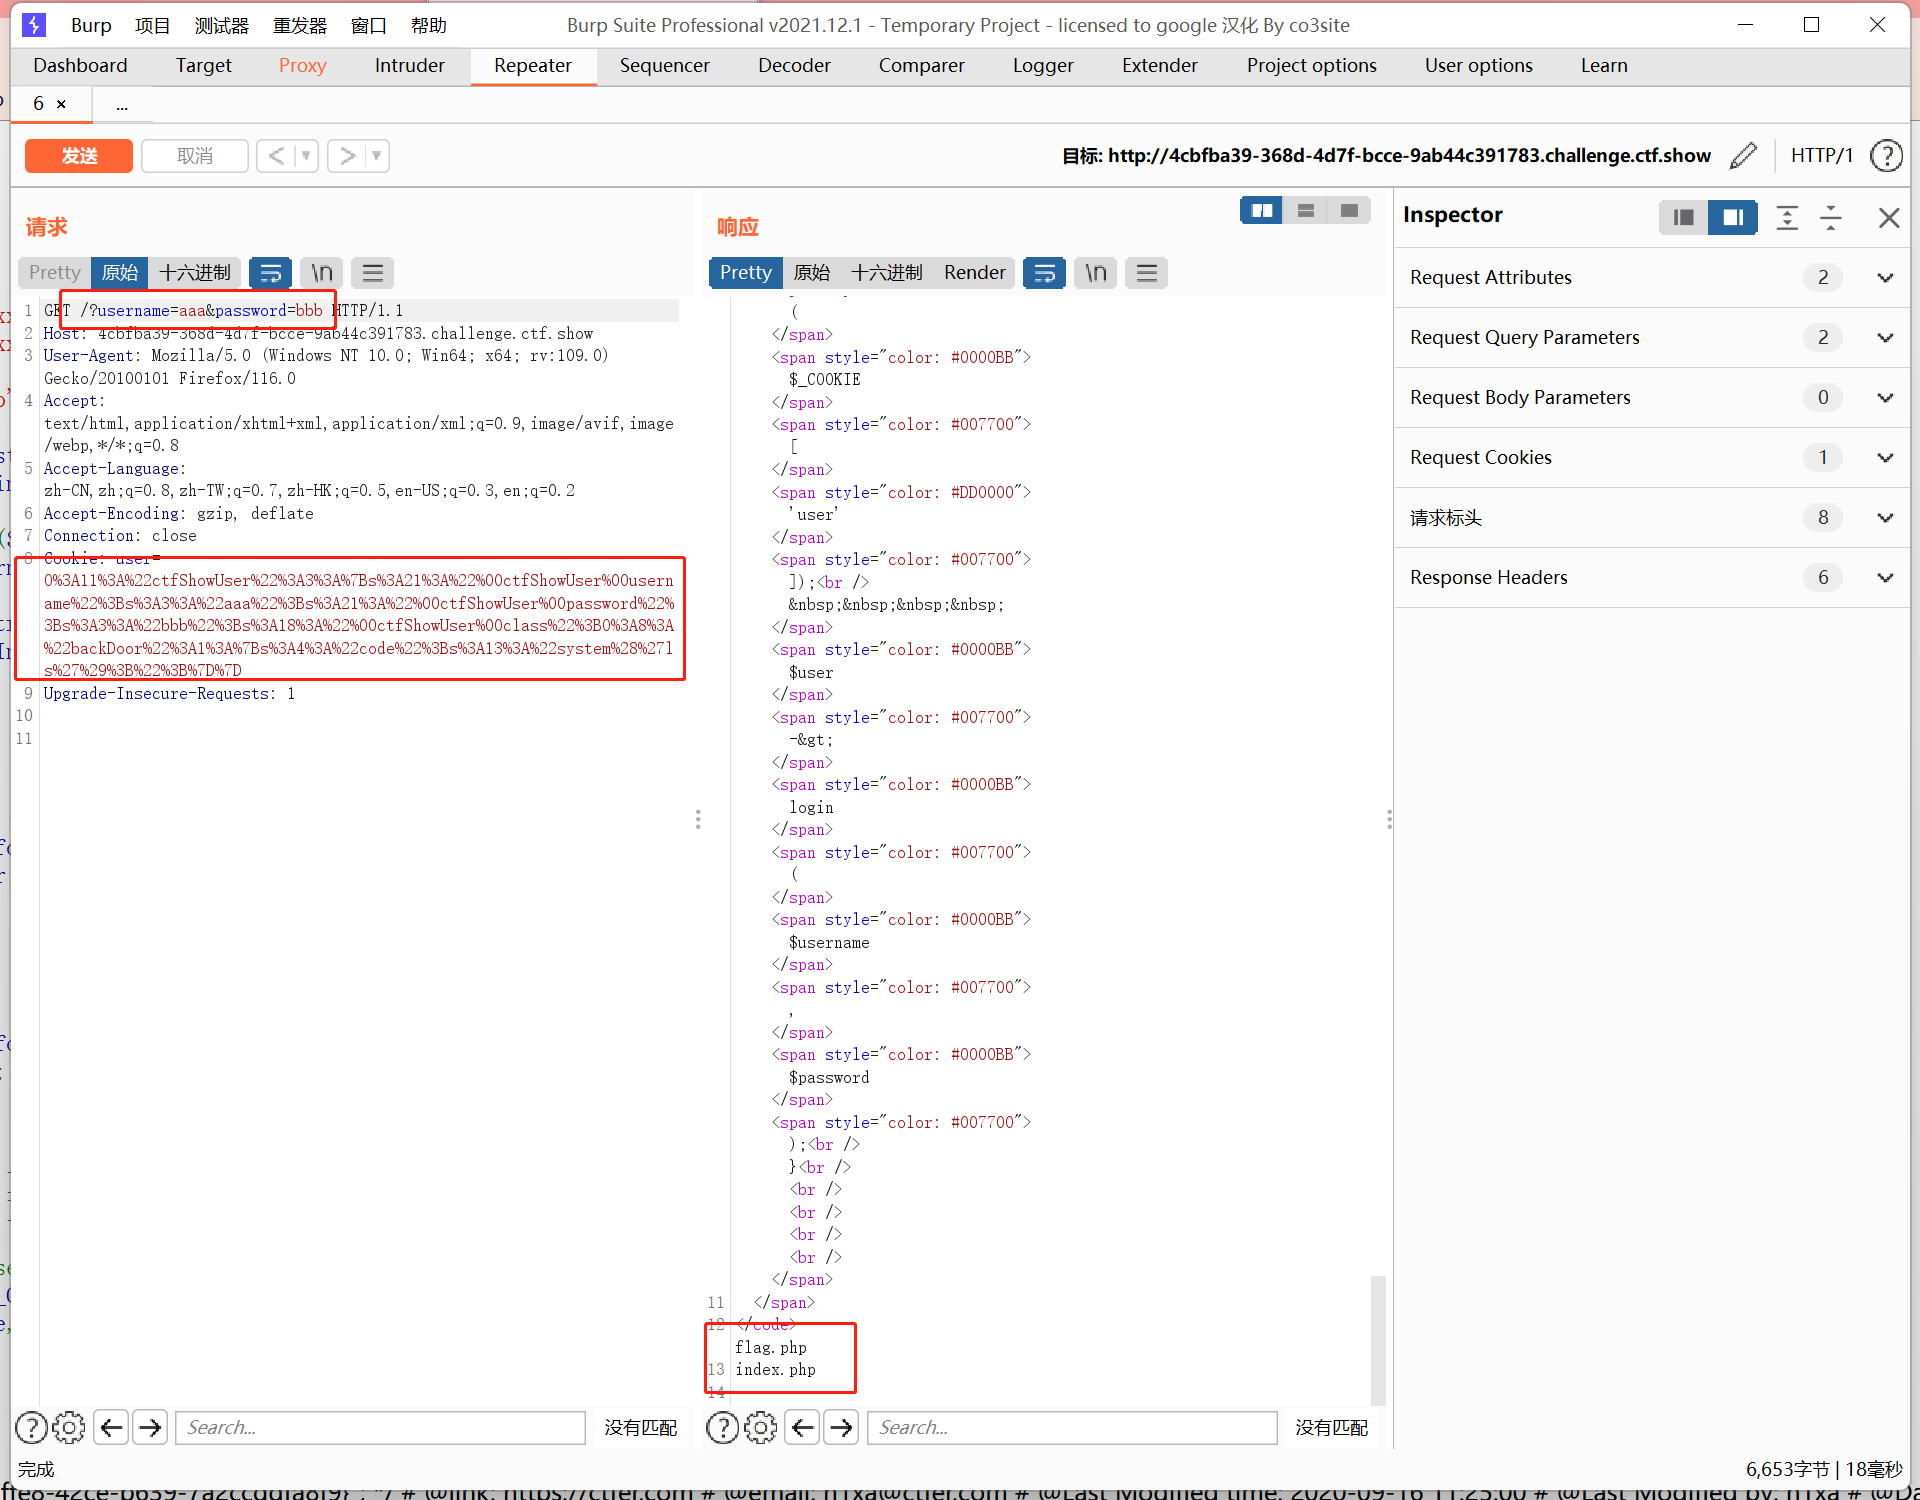The height and width of the screenshot is (1500, 1920).
Task: Switch request view to Pretty
Action: (54, 273)
